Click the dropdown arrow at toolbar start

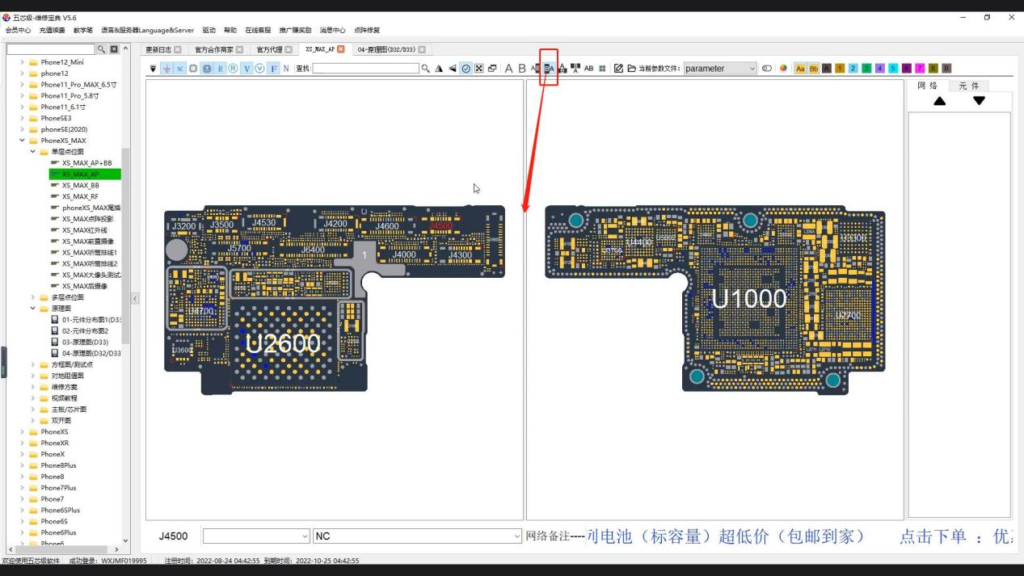click(153, 68)
